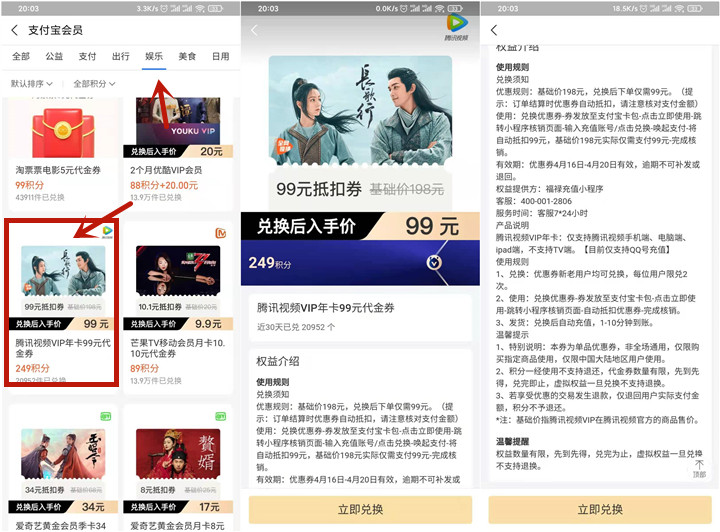The width and height of the screenshot is (720, 532).
Task: Open the 全部积分 points filter dropdown
Action: [x=94, y=84]
